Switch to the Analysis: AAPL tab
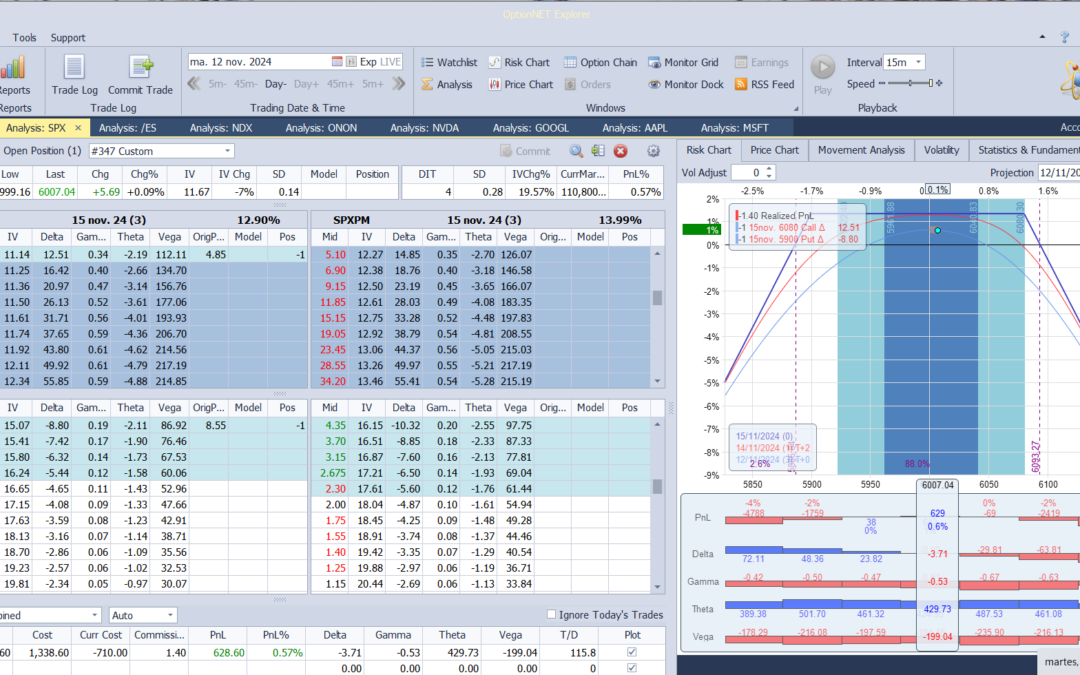The image size is (1080, 675). coord(634,127)
